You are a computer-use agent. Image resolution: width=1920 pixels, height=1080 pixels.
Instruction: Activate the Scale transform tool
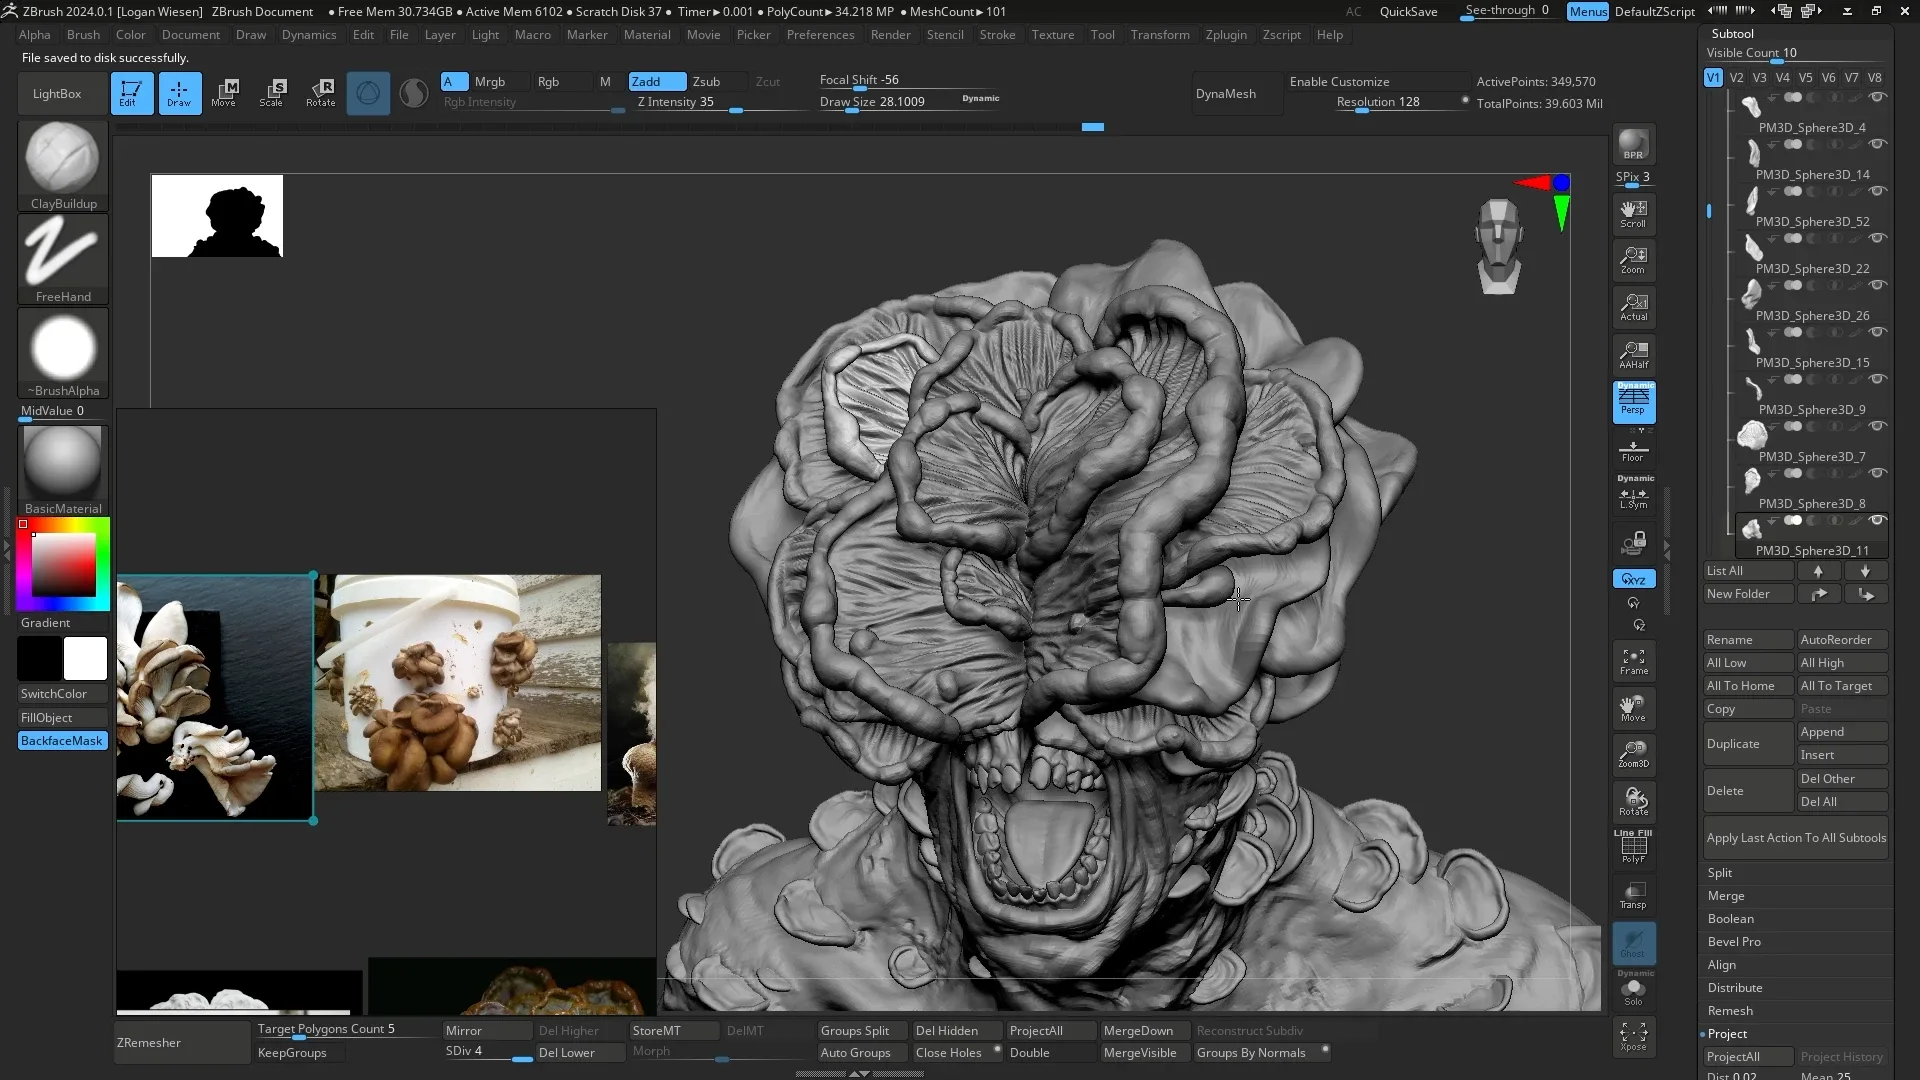(x=273, y=93)
